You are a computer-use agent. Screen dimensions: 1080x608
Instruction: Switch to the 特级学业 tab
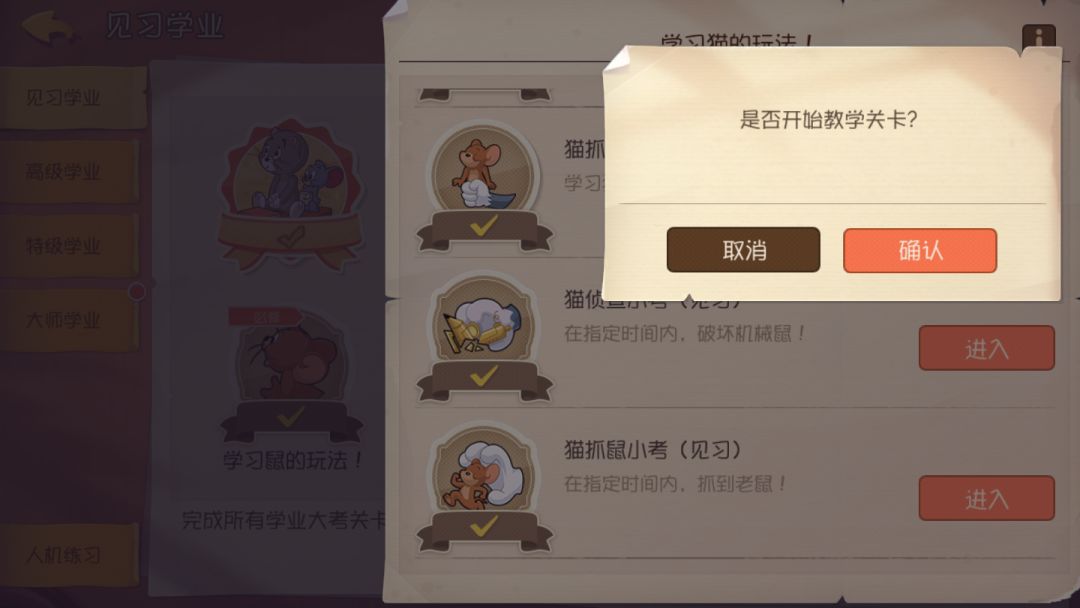69,246
